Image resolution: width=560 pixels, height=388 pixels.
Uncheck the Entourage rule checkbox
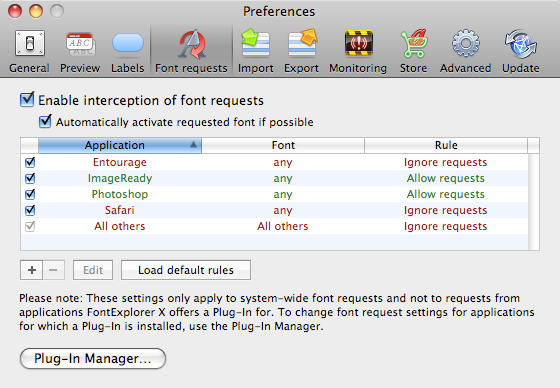[30, 162]
